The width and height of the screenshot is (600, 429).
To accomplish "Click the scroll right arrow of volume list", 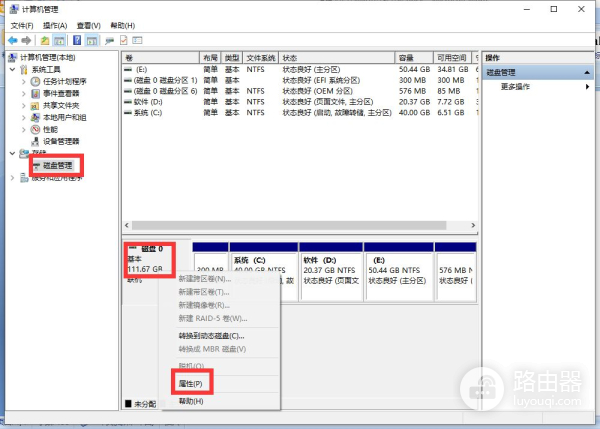I will [x=473, y=225].
